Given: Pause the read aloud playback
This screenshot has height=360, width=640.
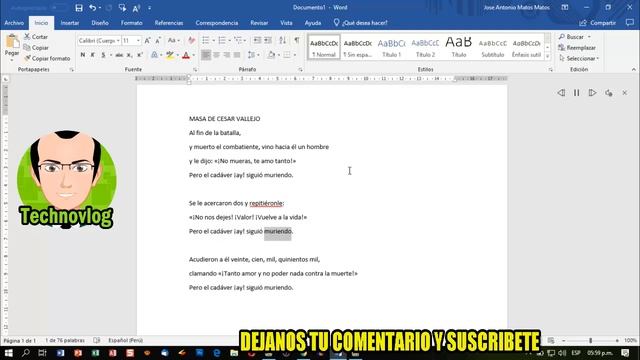Looking at the screenshot, I should (x=576, y=93).
